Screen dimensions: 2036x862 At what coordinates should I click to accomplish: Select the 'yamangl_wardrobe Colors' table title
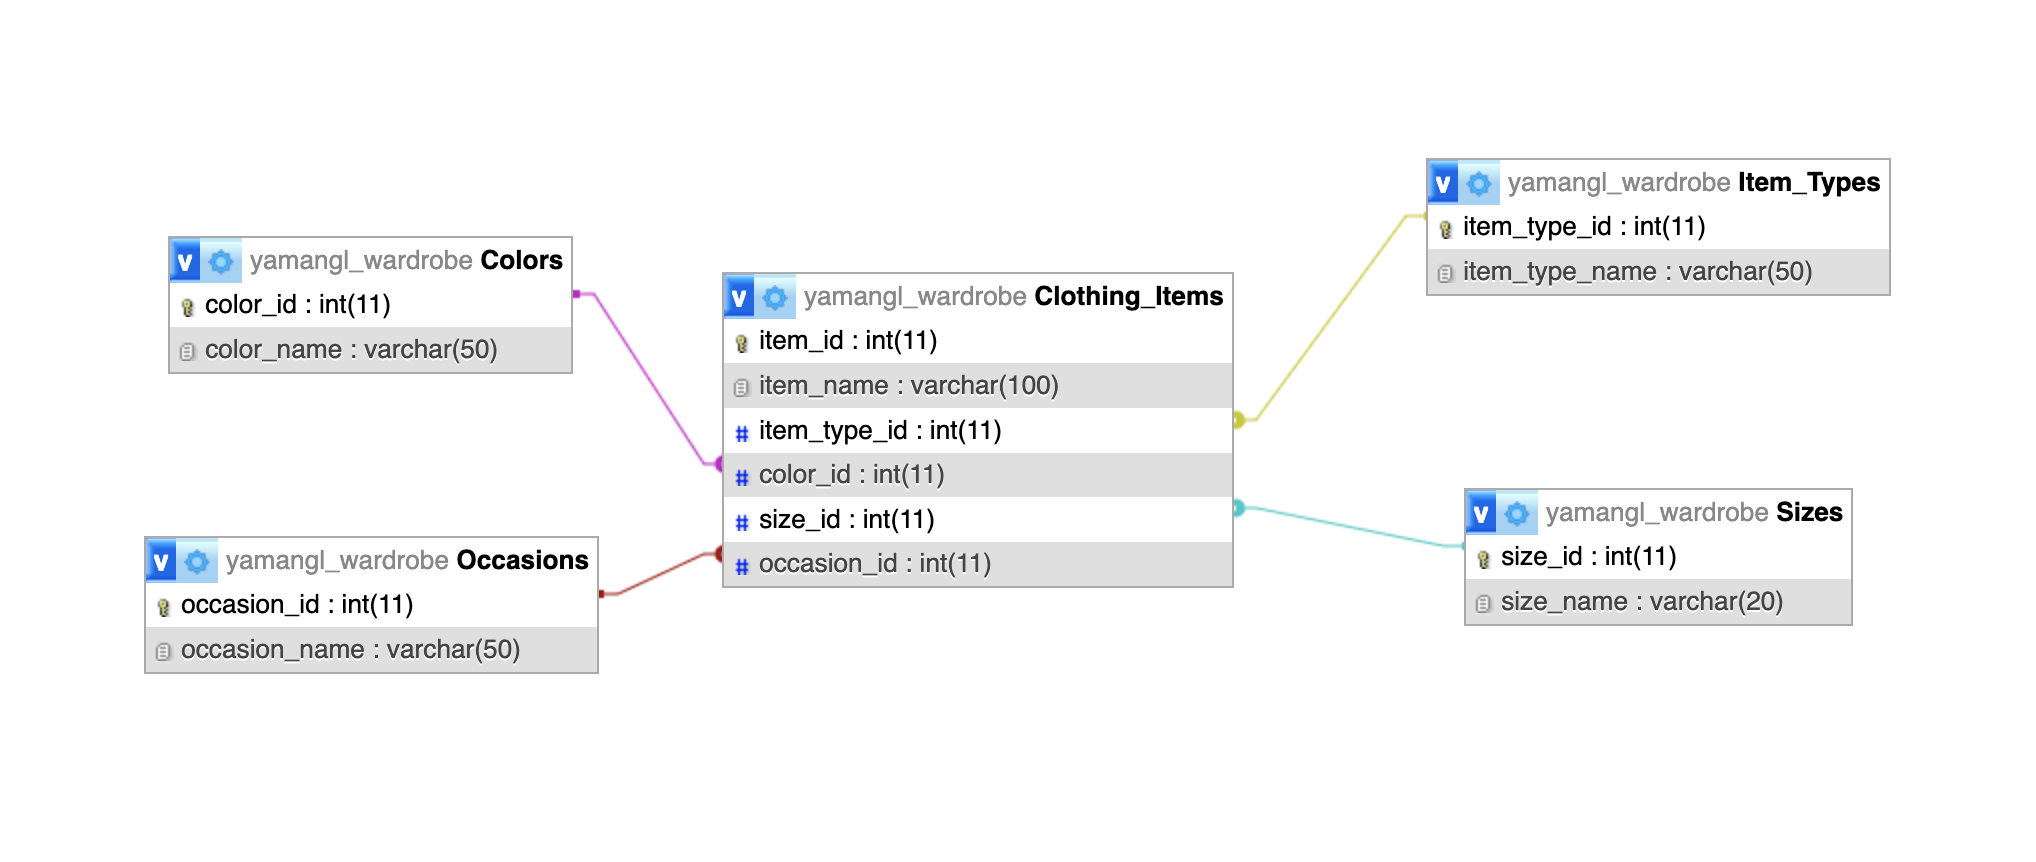[406, 260]
